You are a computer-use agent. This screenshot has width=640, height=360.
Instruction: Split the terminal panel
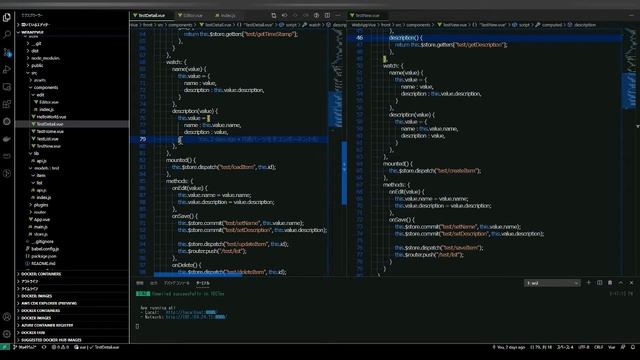click(599, 282)
